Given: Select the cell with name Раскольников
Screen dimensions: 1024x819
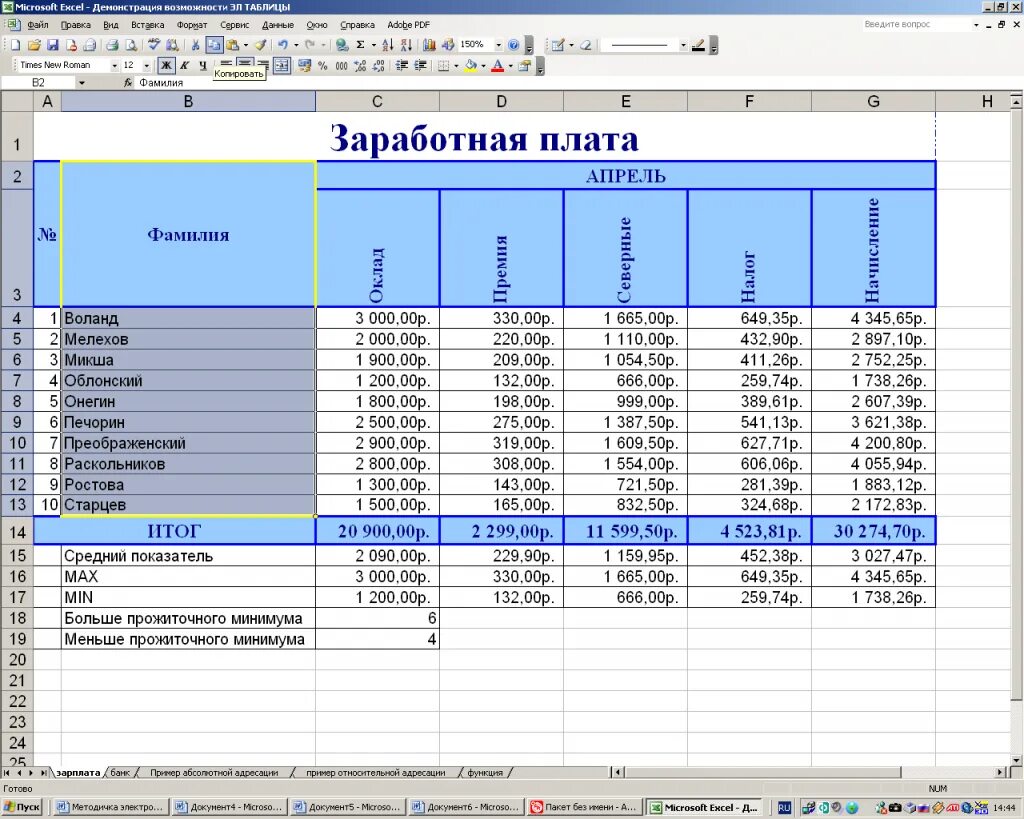Looking at the screenshot, I should (188, 464).
